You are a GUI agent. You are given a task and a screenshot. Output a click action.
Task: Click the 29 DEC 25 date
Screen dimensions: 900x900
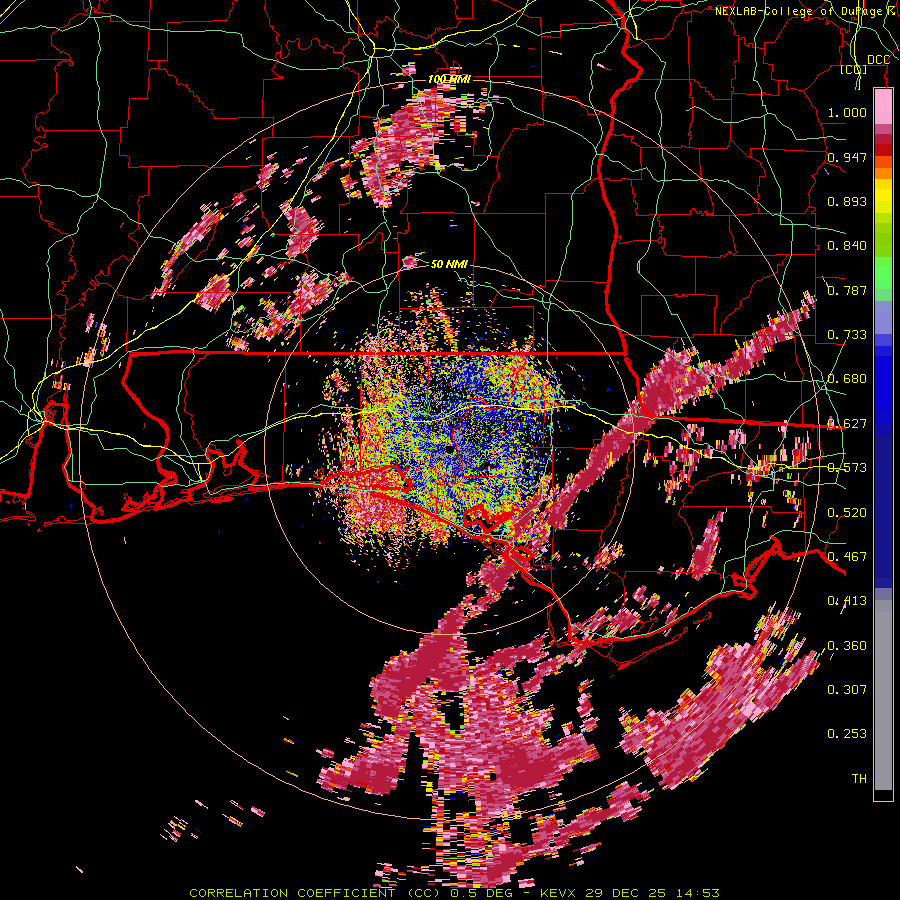626,893
